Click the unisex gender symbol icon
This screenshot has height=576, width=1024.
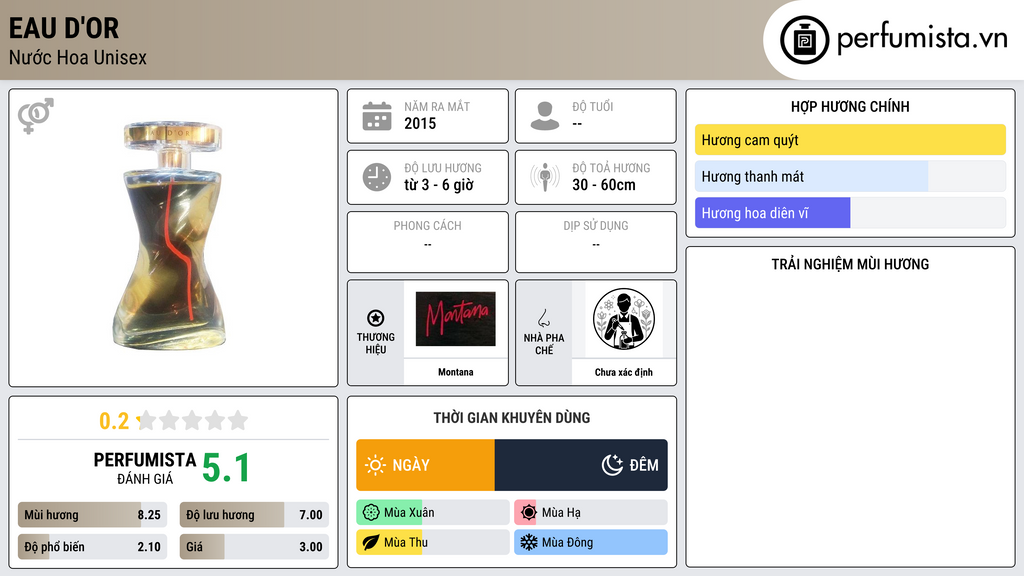pos(36,116)
